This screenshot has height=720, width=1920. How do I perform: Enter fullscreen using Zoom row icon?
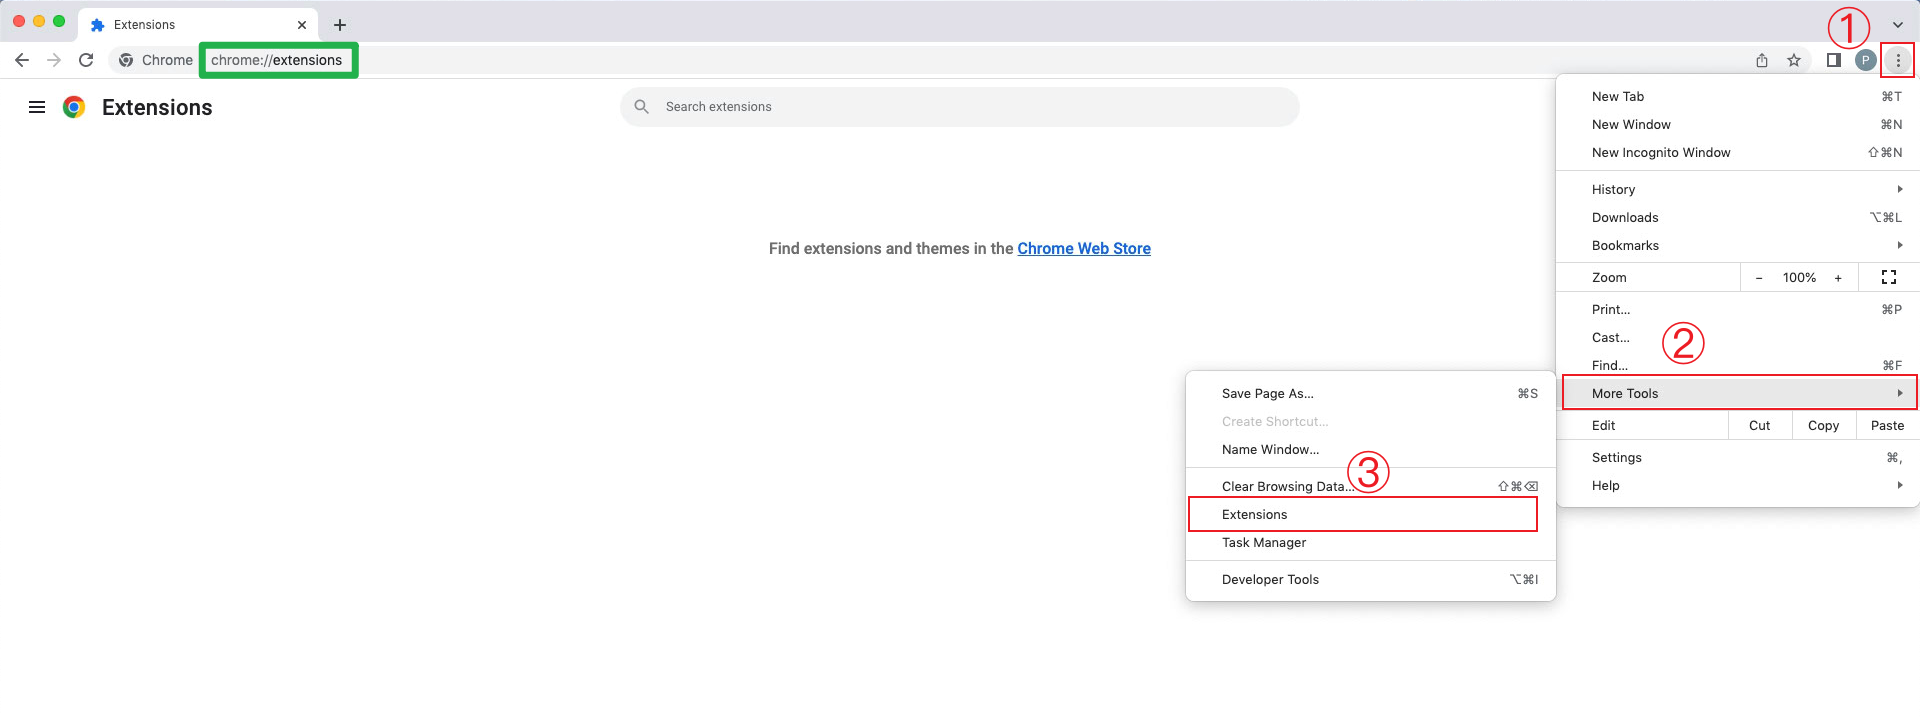coord(1888,277)
